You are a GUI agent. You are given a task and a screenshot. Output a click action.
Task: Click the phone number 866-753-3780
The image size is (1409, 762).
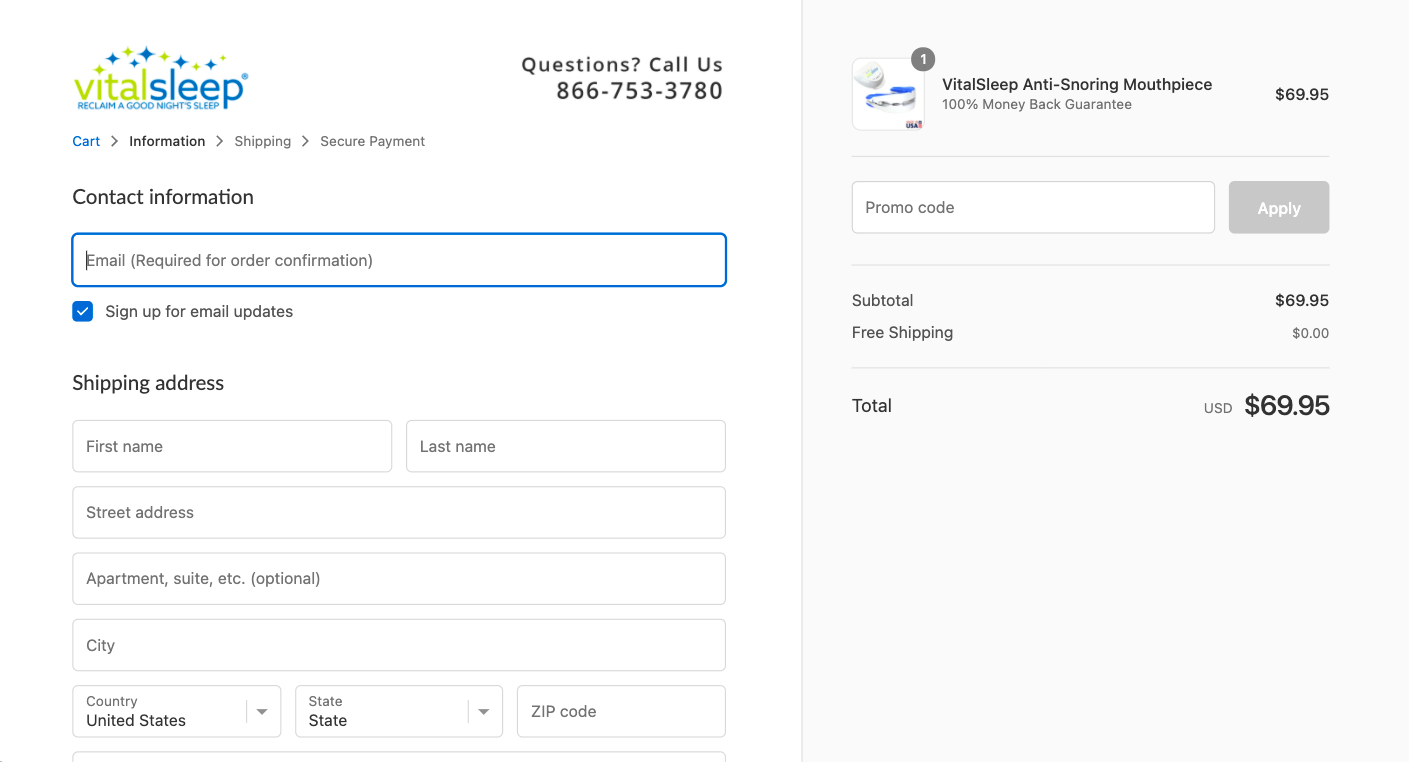tap(640, 90)
